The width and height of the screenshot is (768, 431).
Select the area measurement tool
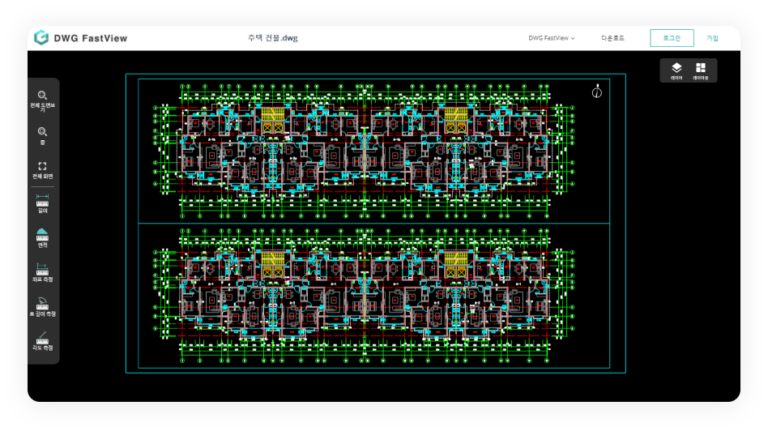coord(43,238)
